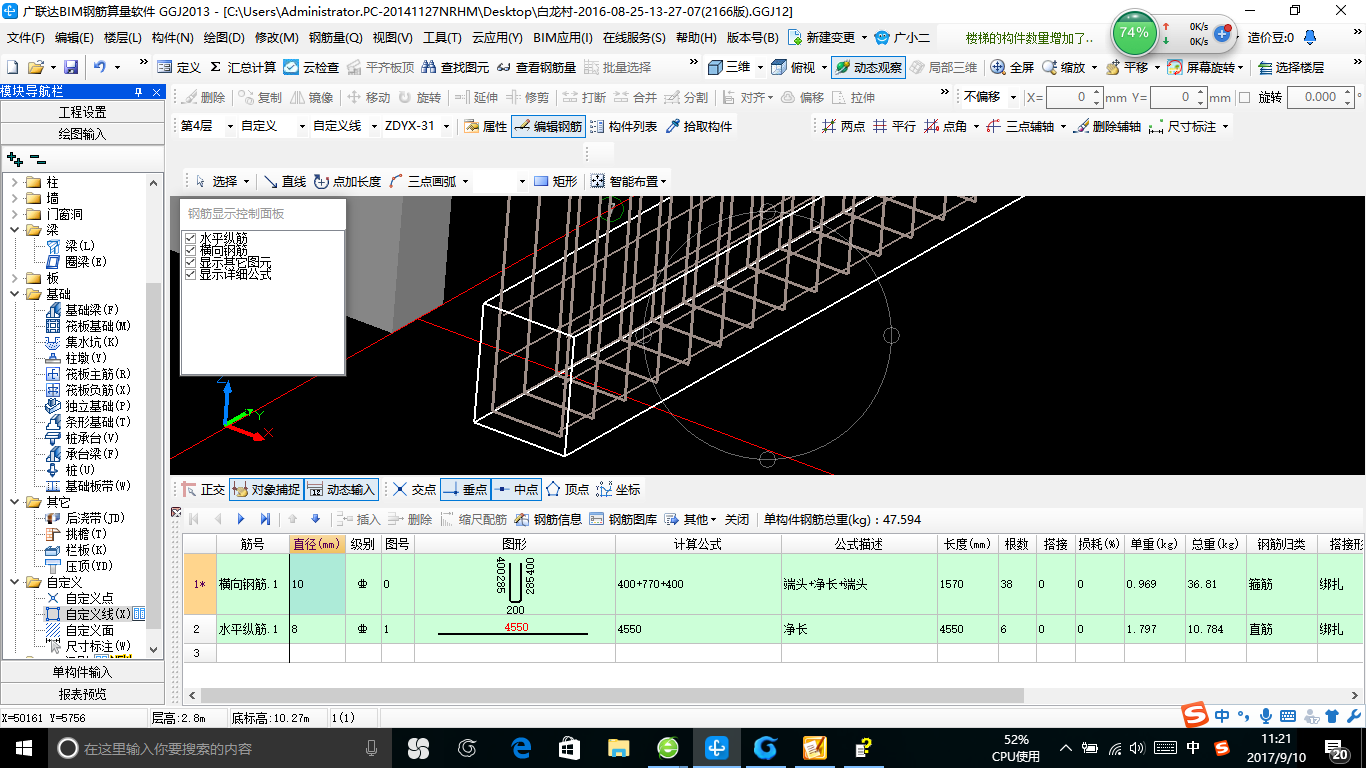Toggle 编辑钢筋 edit rebar
Viewport: 1366px width, 768px height.
[548, 126]
